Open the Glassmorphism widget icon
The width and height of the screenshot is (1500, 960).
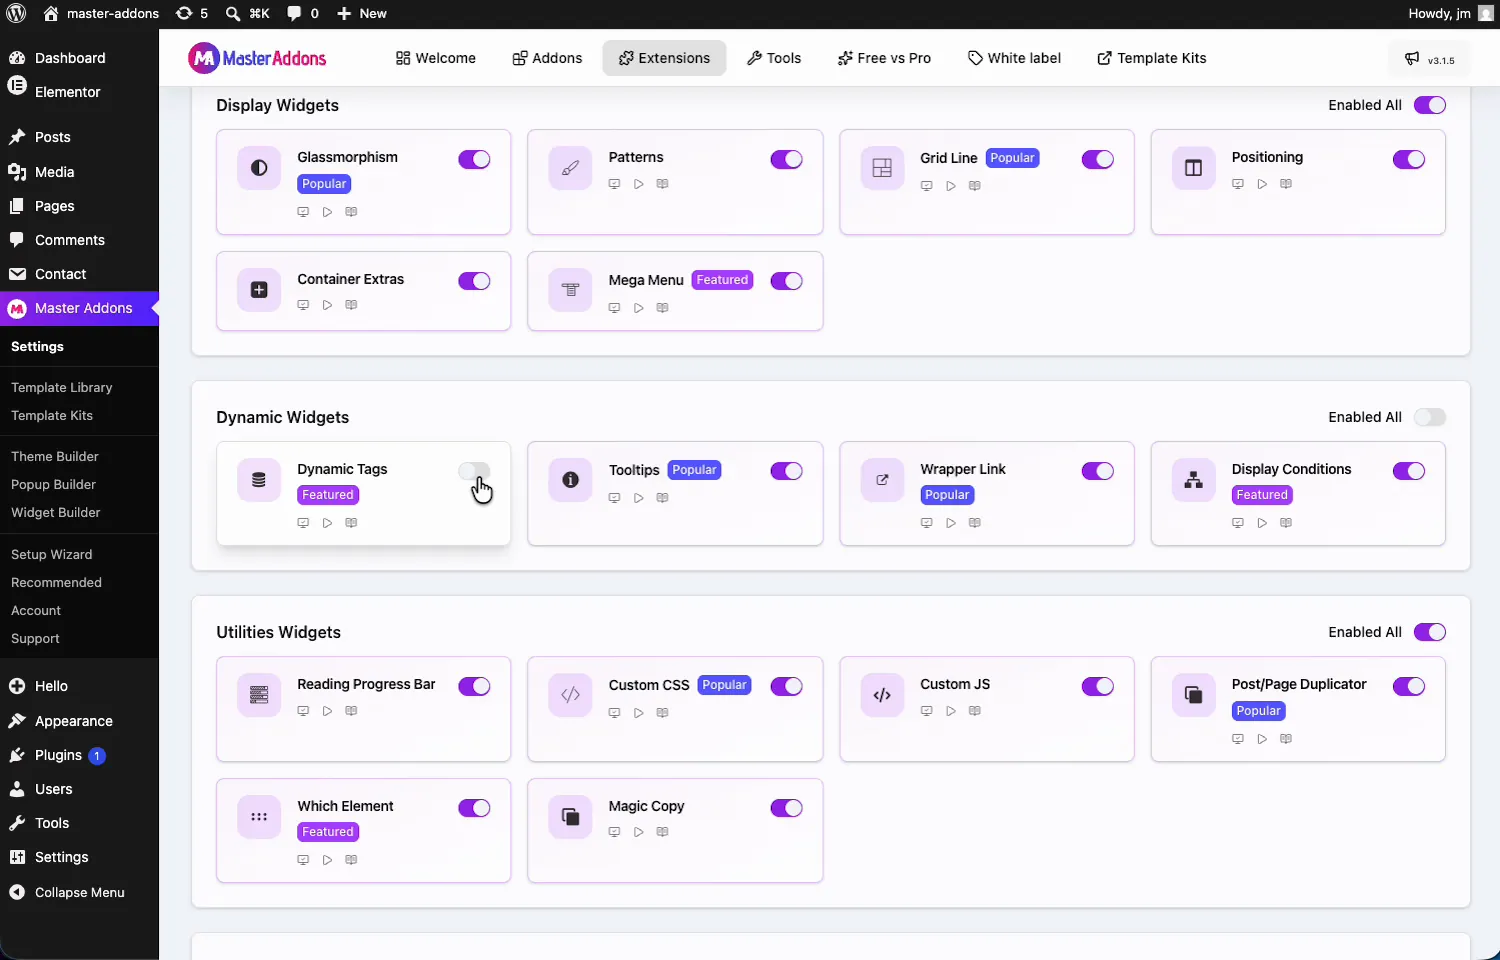click(x=259, y=168)
